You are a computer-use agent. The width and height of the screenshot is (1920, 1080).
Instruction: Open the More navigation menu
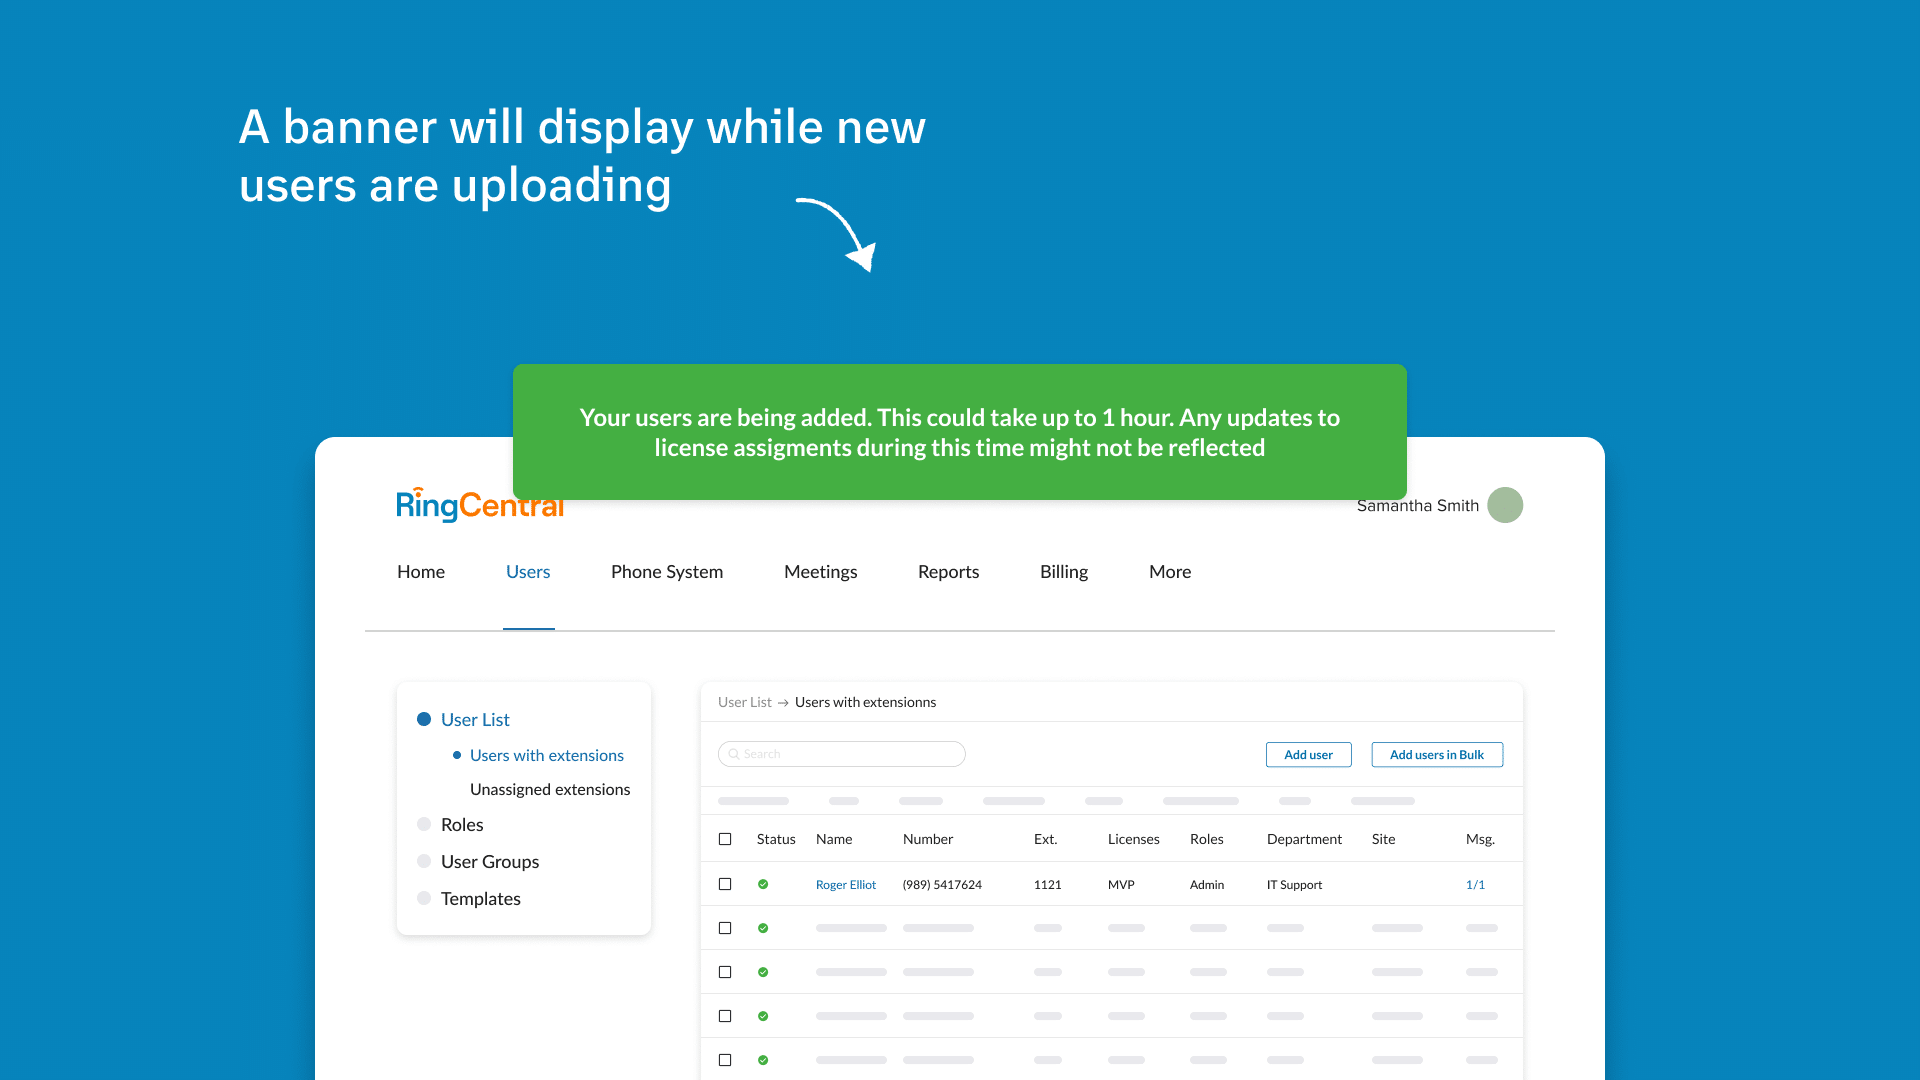1169,572
